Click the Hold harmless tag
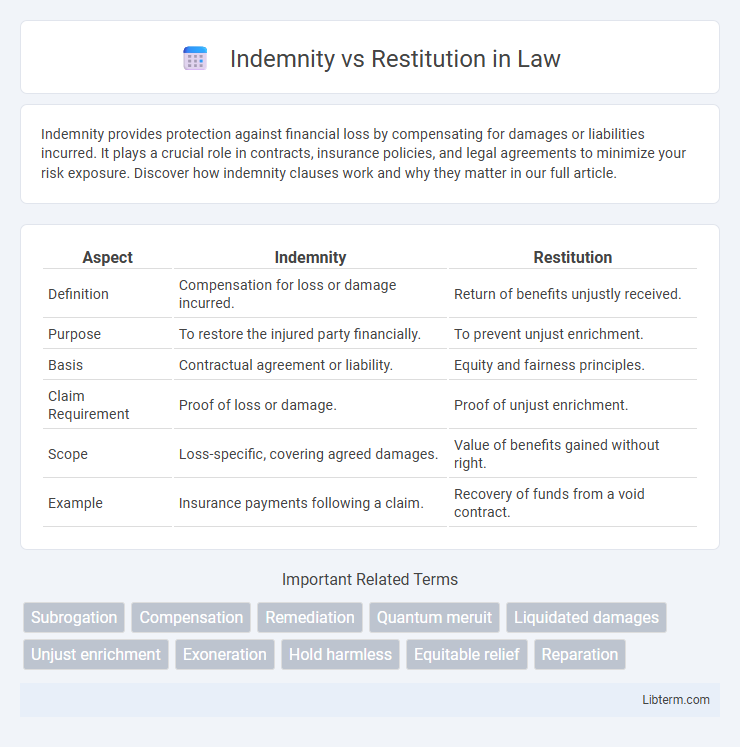 click(x=340, y=655)
